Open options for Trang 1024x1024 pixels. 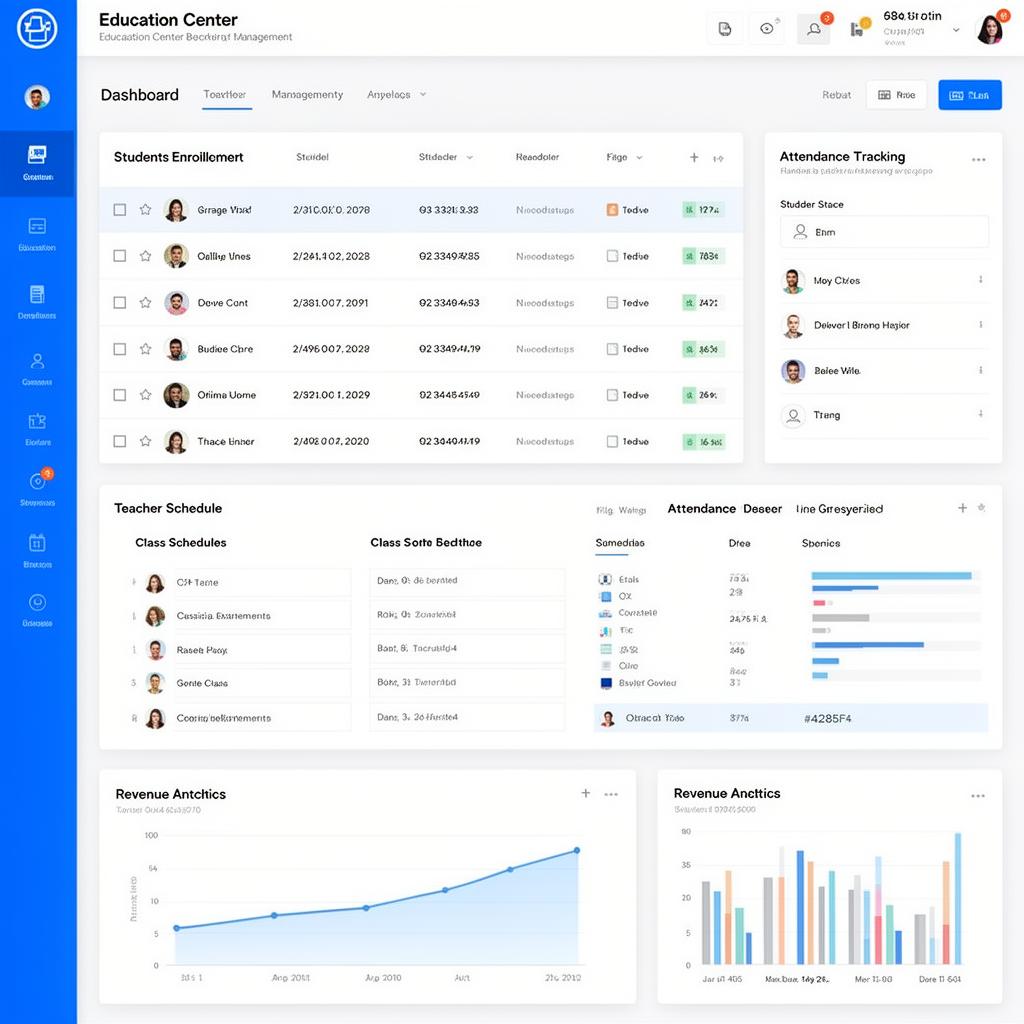point(980,413)
